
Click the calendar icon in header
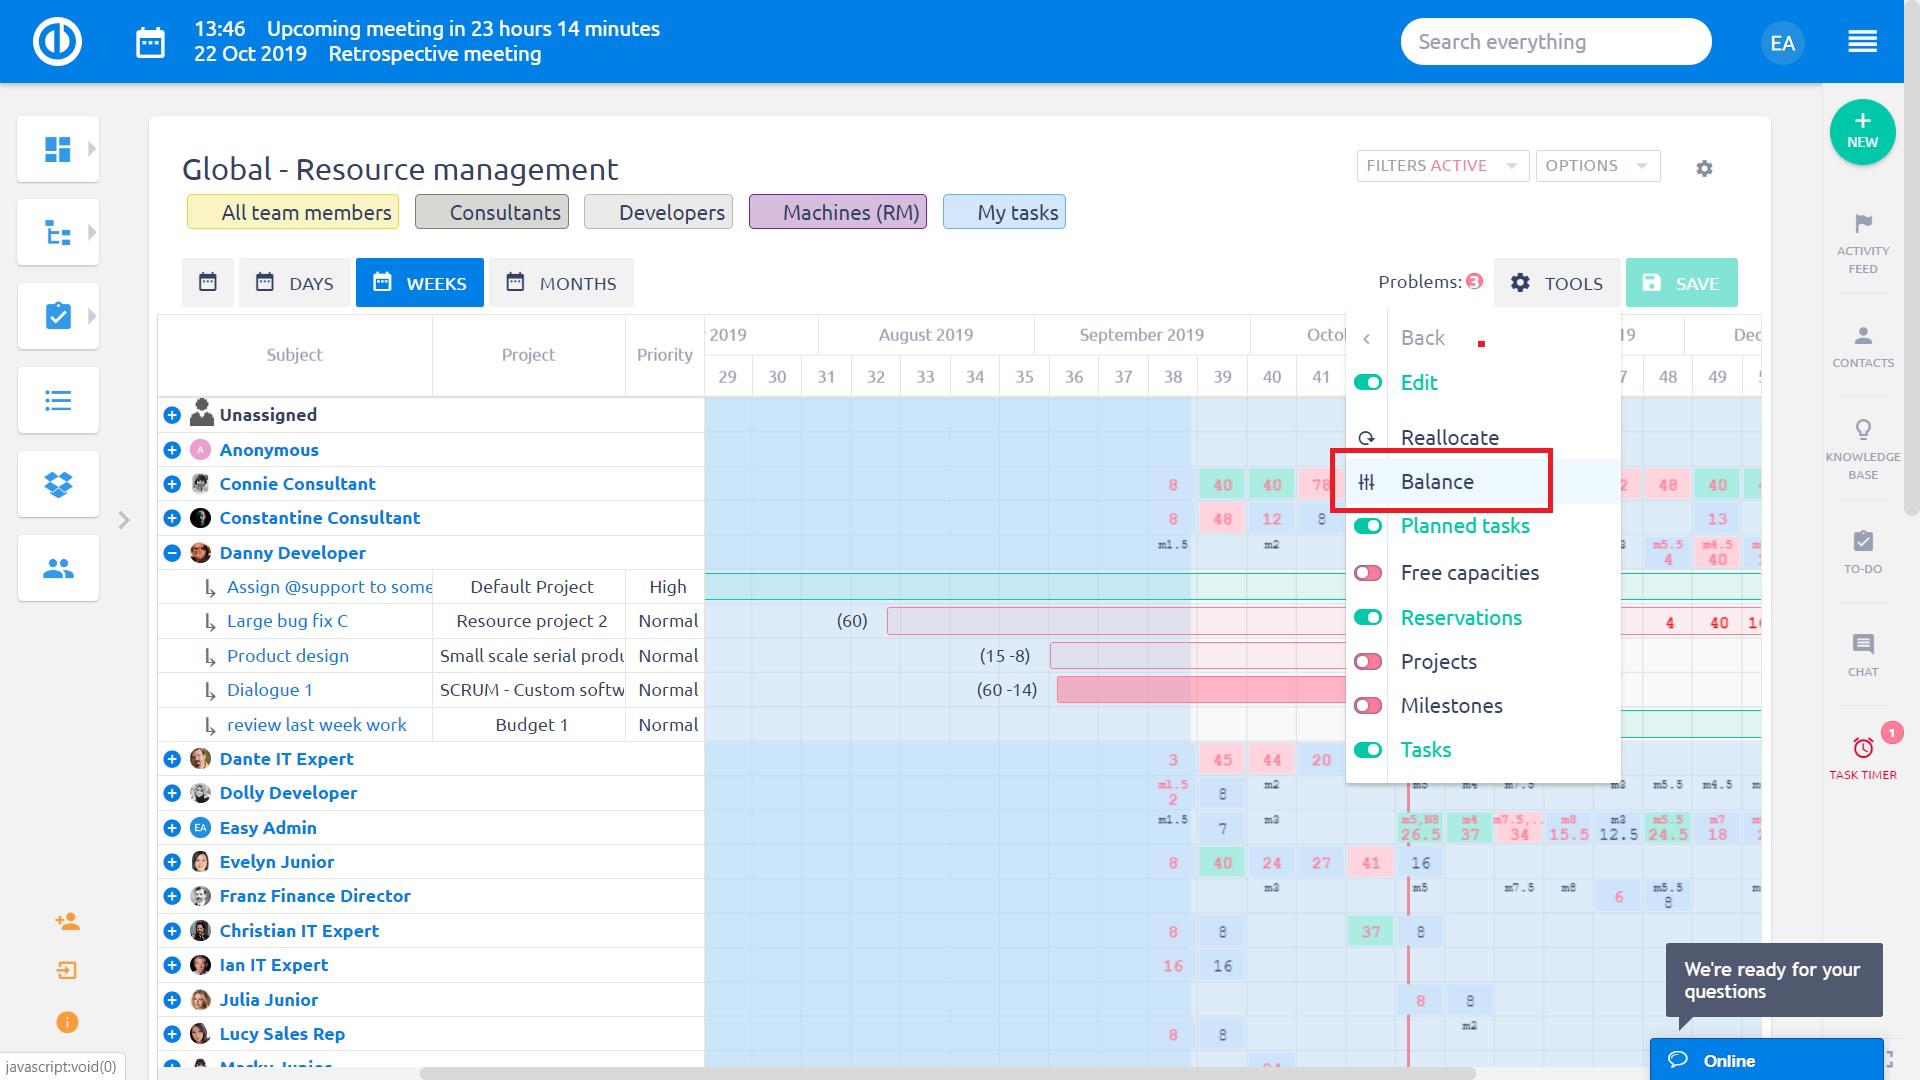[x=150, y=43]
